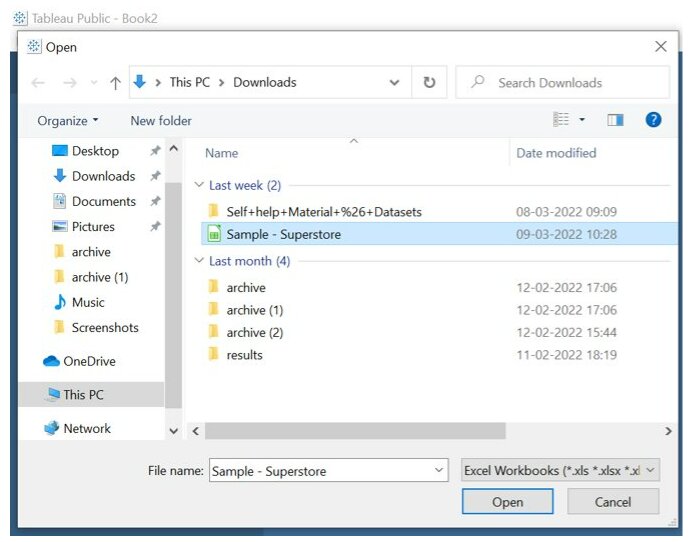Click the 09-03-2022 10:28 date cell

point(566,234)
